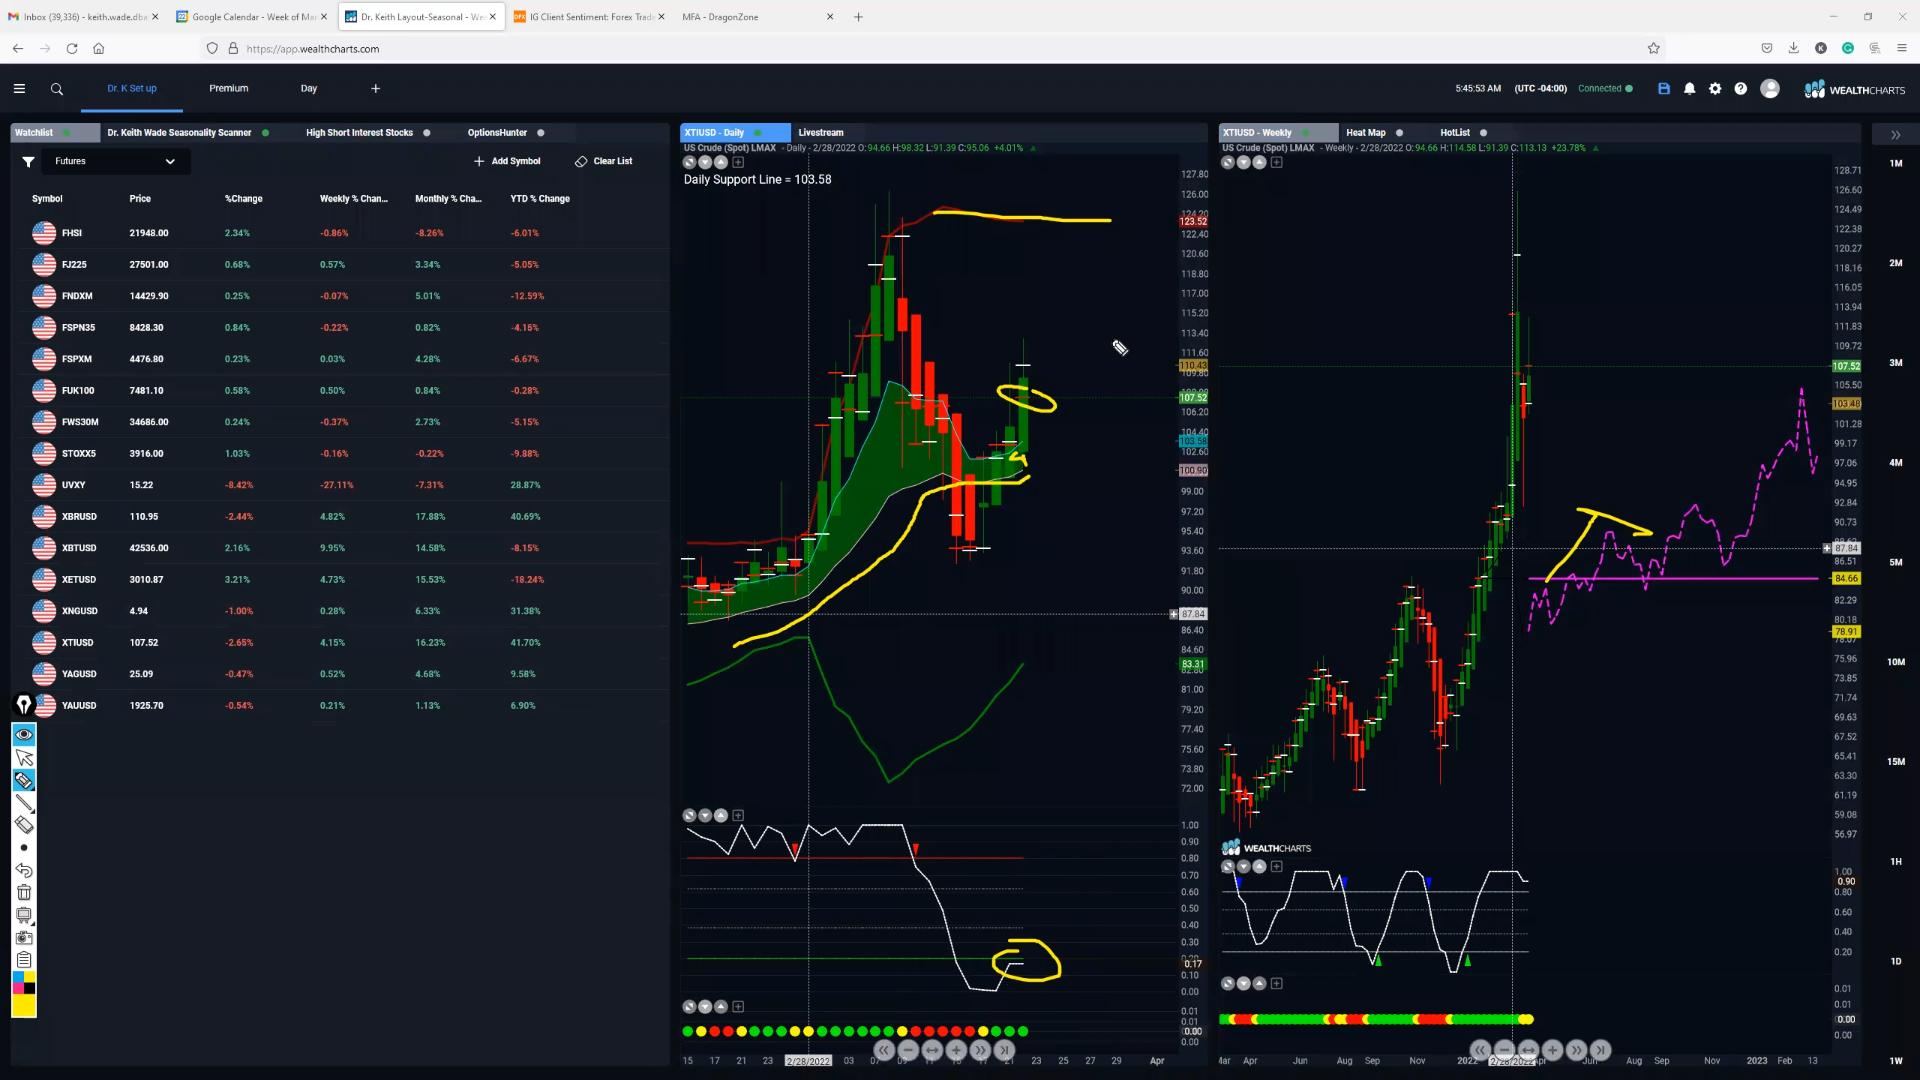Open the color palette swatch
This screenshot has height=1080, width=1920.
(x=24, y=982)
